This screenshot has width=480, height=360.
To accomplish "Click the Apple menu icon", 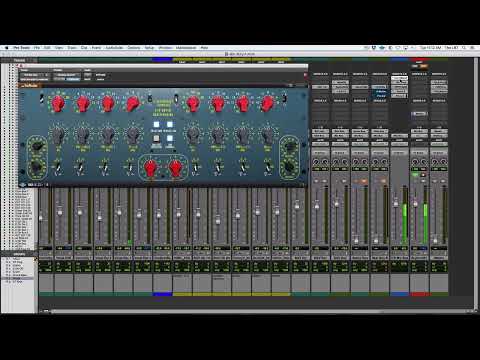I will (x=6, y=48).
